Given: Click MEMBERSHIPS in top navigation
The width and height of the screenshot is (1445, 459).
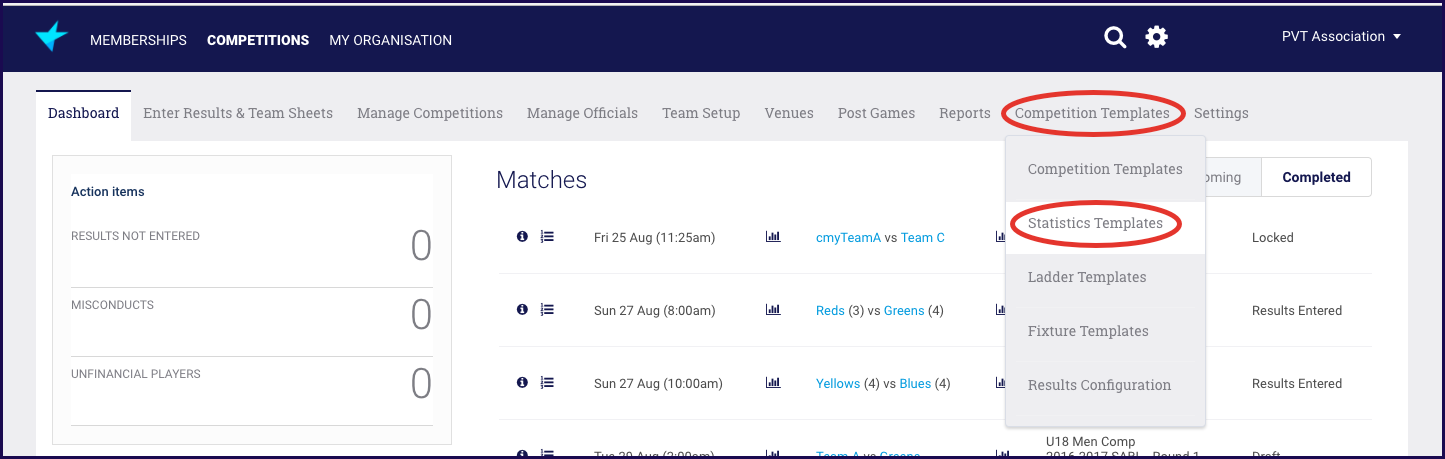Looking at the screenshot, I should coord(138,40).
